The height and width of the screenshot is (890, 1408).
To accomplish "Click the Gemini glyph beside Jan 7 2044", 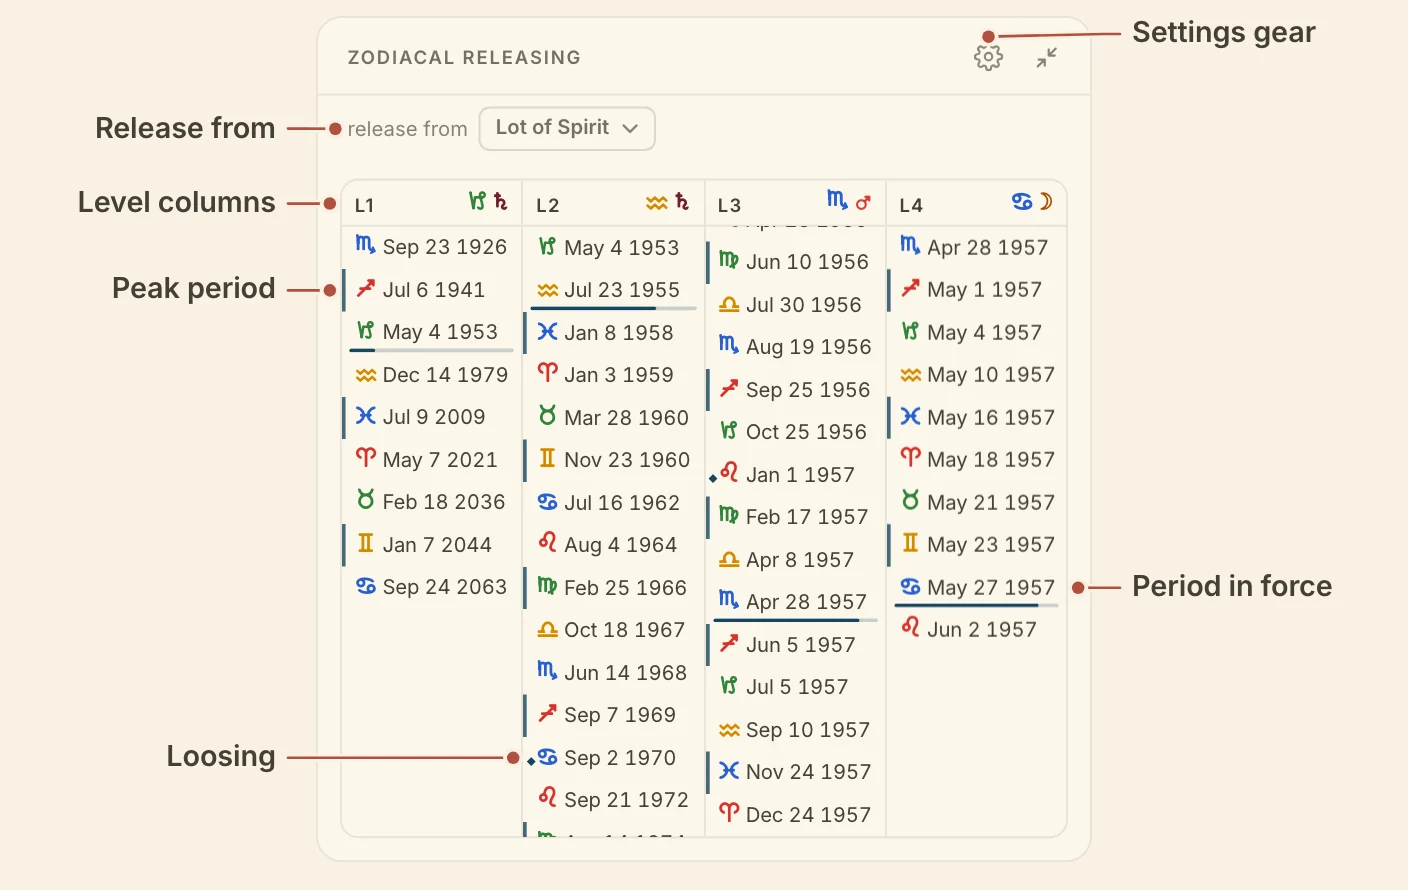I will coord(366,544).
